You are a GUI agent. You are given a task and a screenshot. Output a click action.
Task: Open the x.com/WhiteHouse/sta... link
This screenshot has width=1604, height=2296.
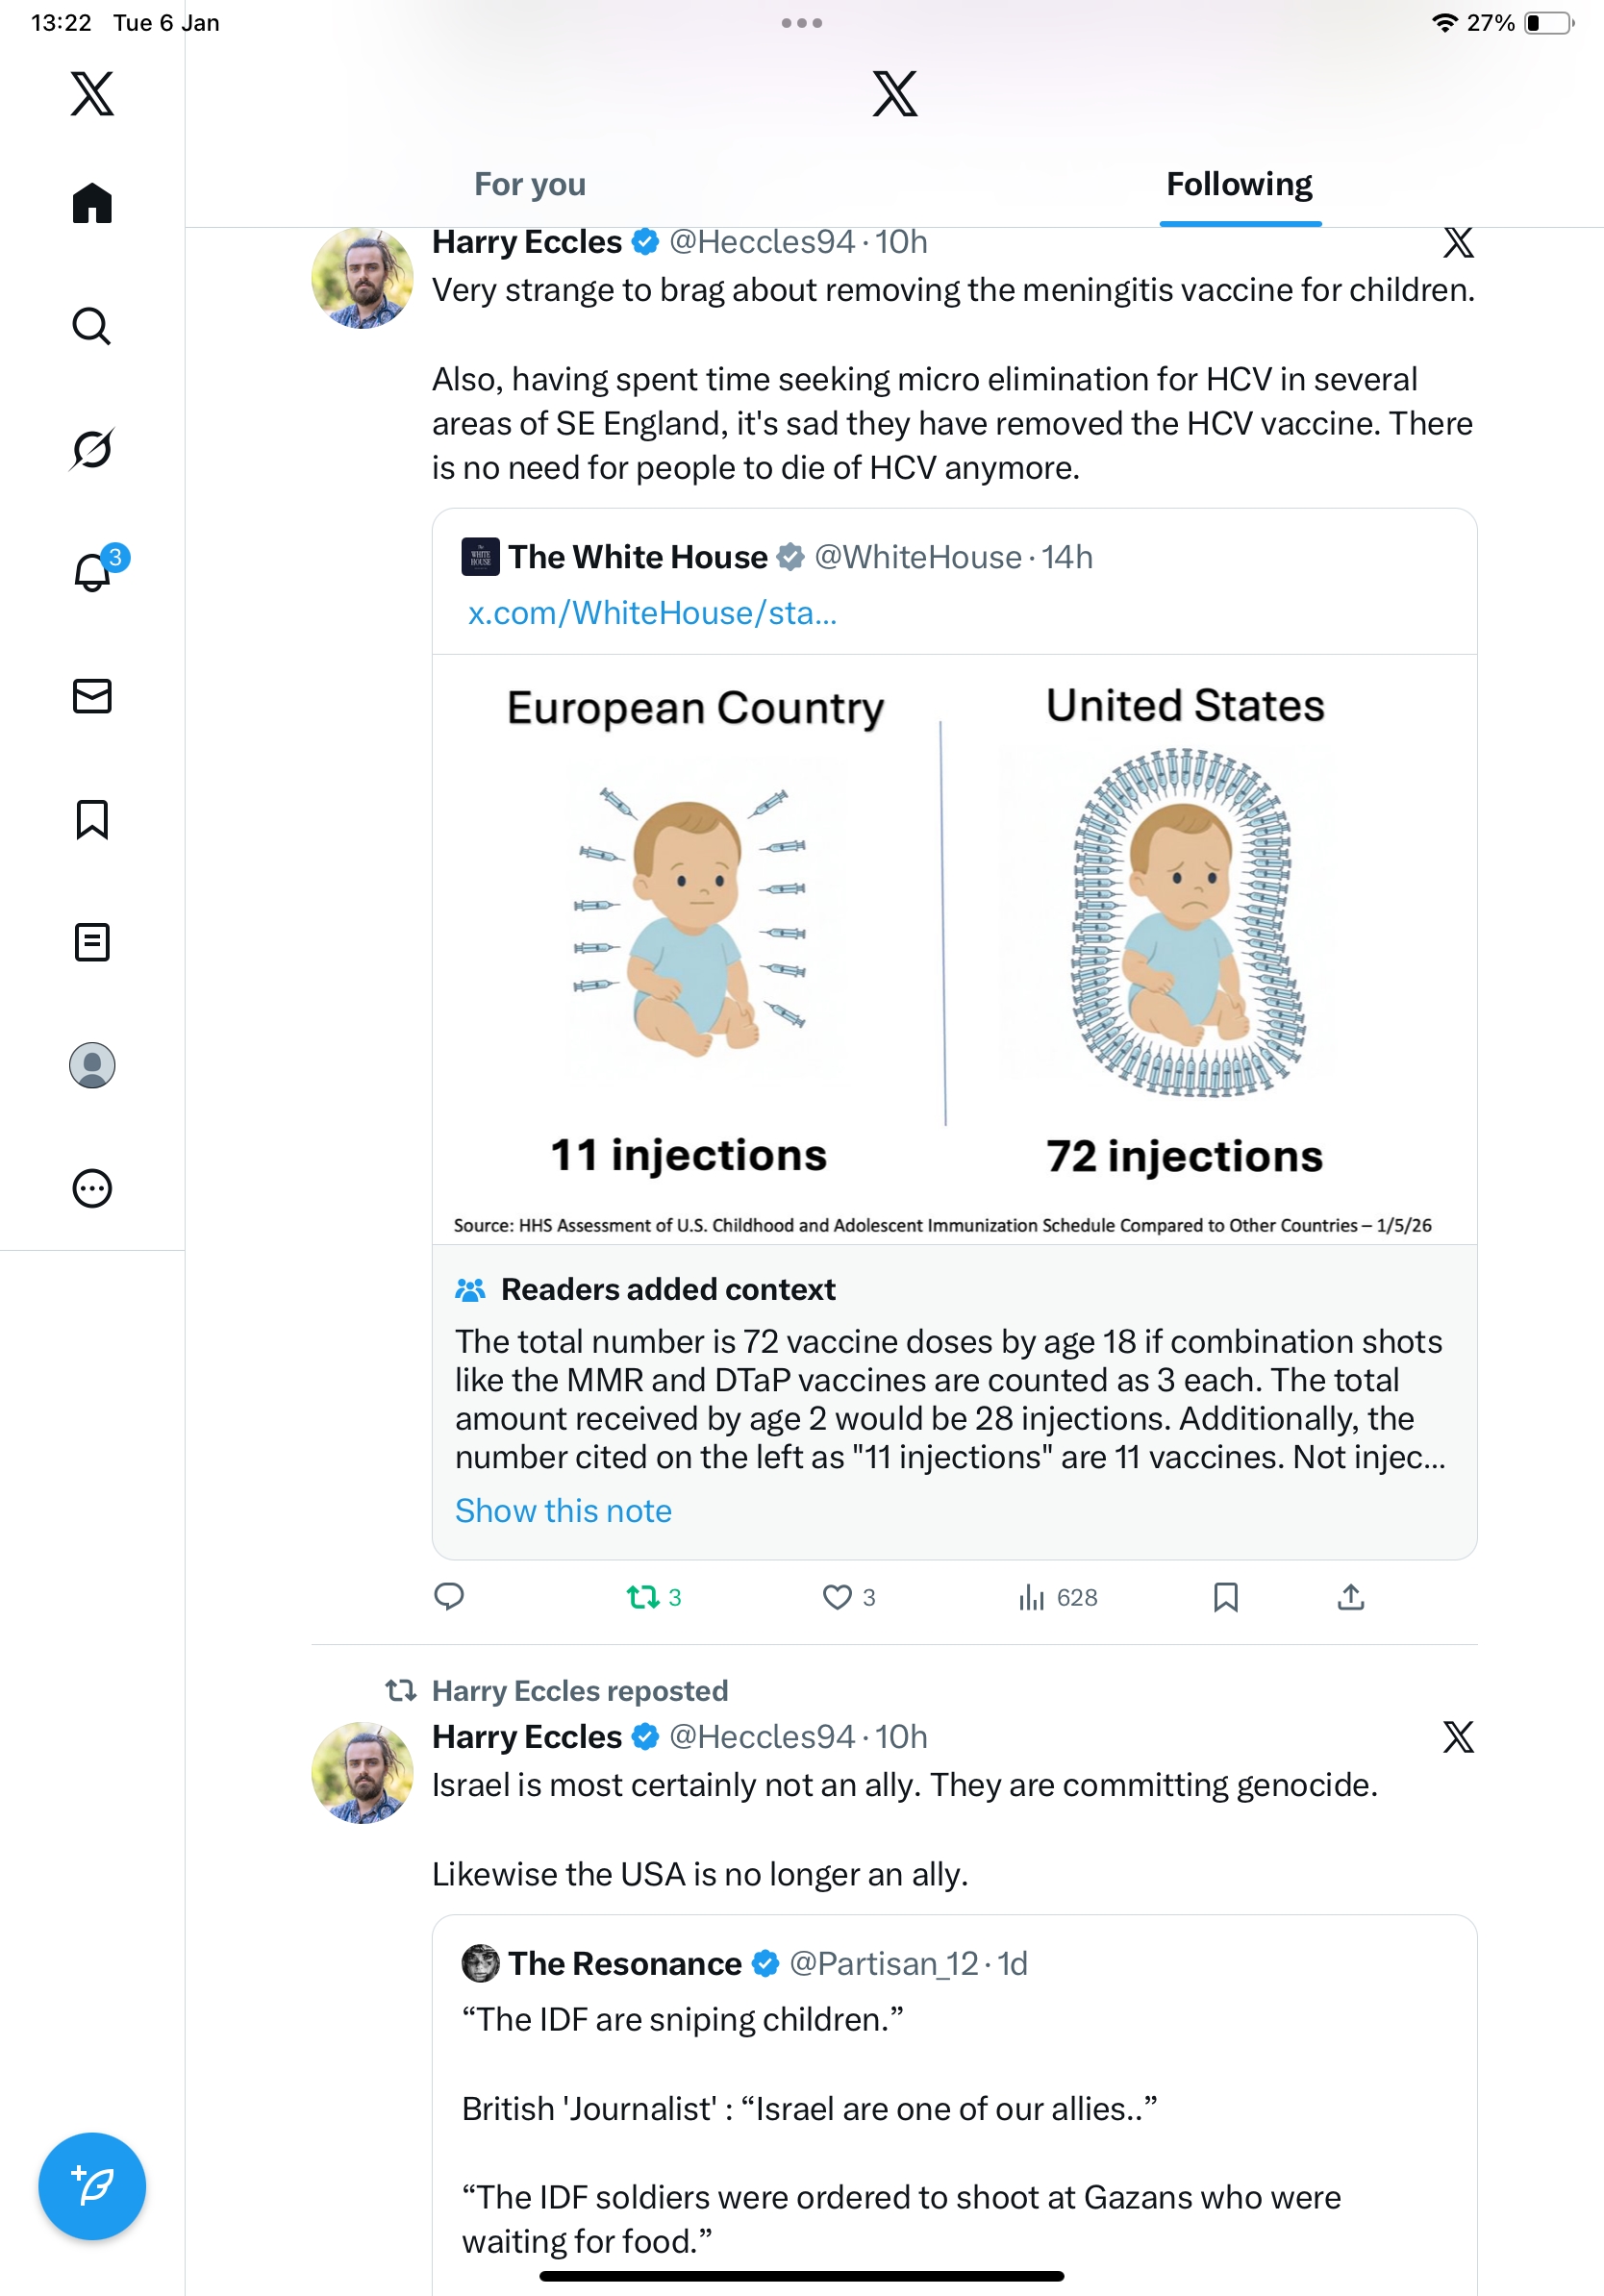652,613
